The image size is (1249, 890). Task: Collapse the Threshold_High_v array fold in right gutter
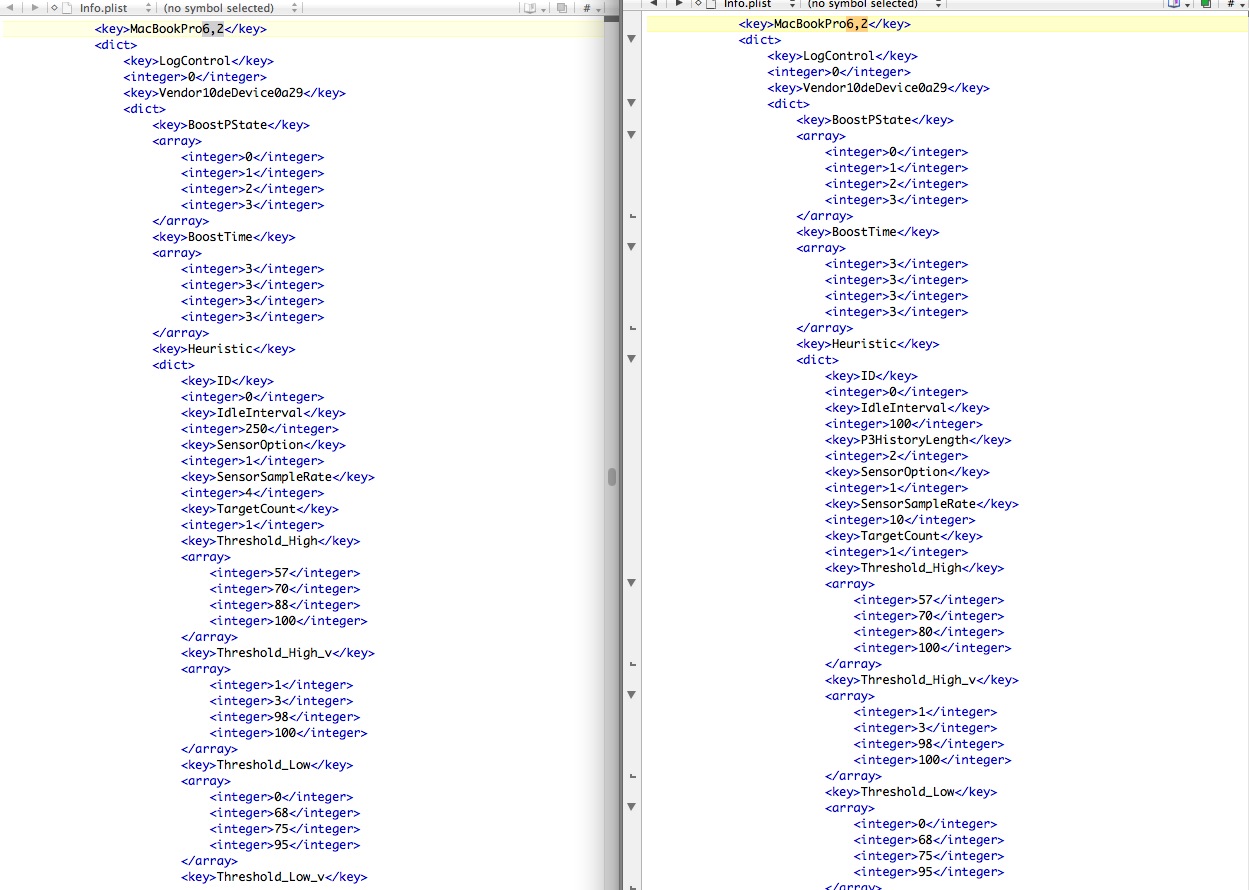(631, 695)
